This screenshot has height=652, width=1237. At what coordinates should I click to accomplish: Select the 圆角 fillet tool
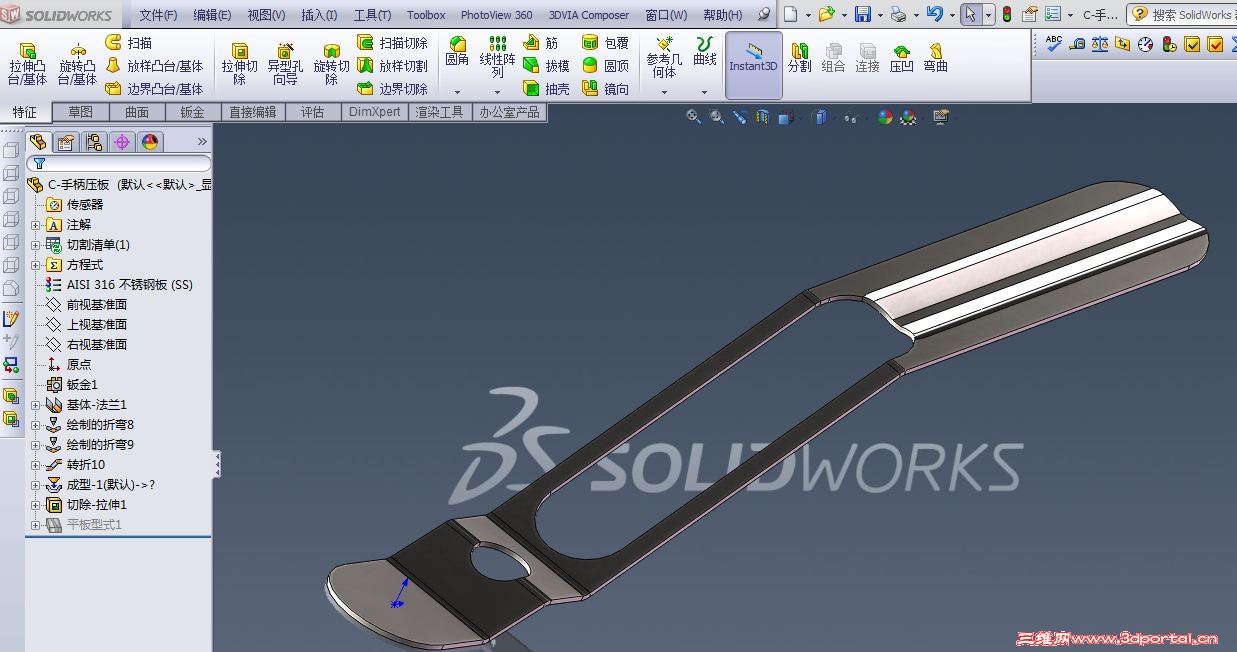pyautogui.click(x=457, y=51)
